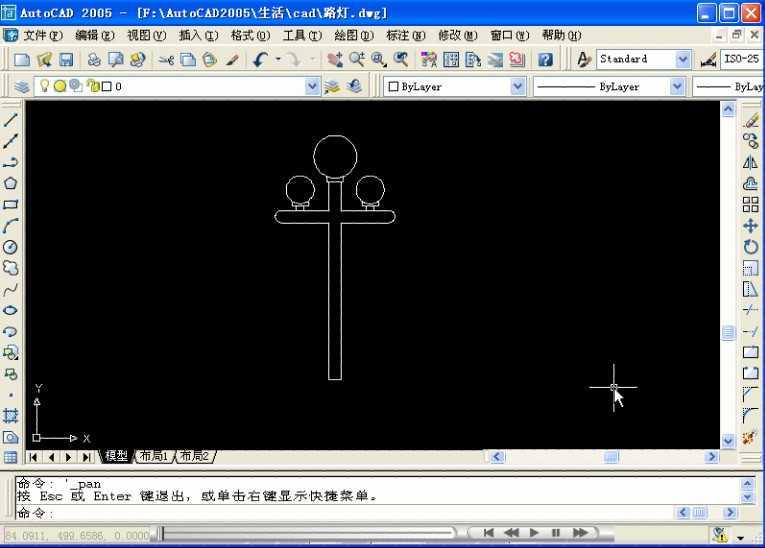This screenshot has width=765, height=548.
Task: Toggle layer 0 on/off lightbulb
Action: click(44, 86)
